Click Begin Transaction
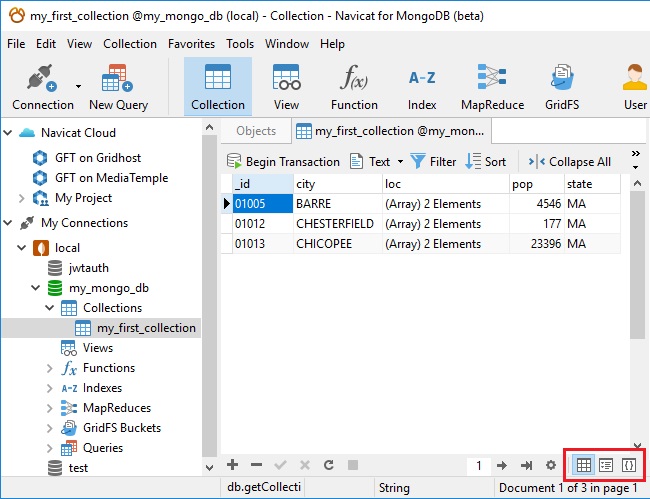650x499 pixels. (283, 162)
